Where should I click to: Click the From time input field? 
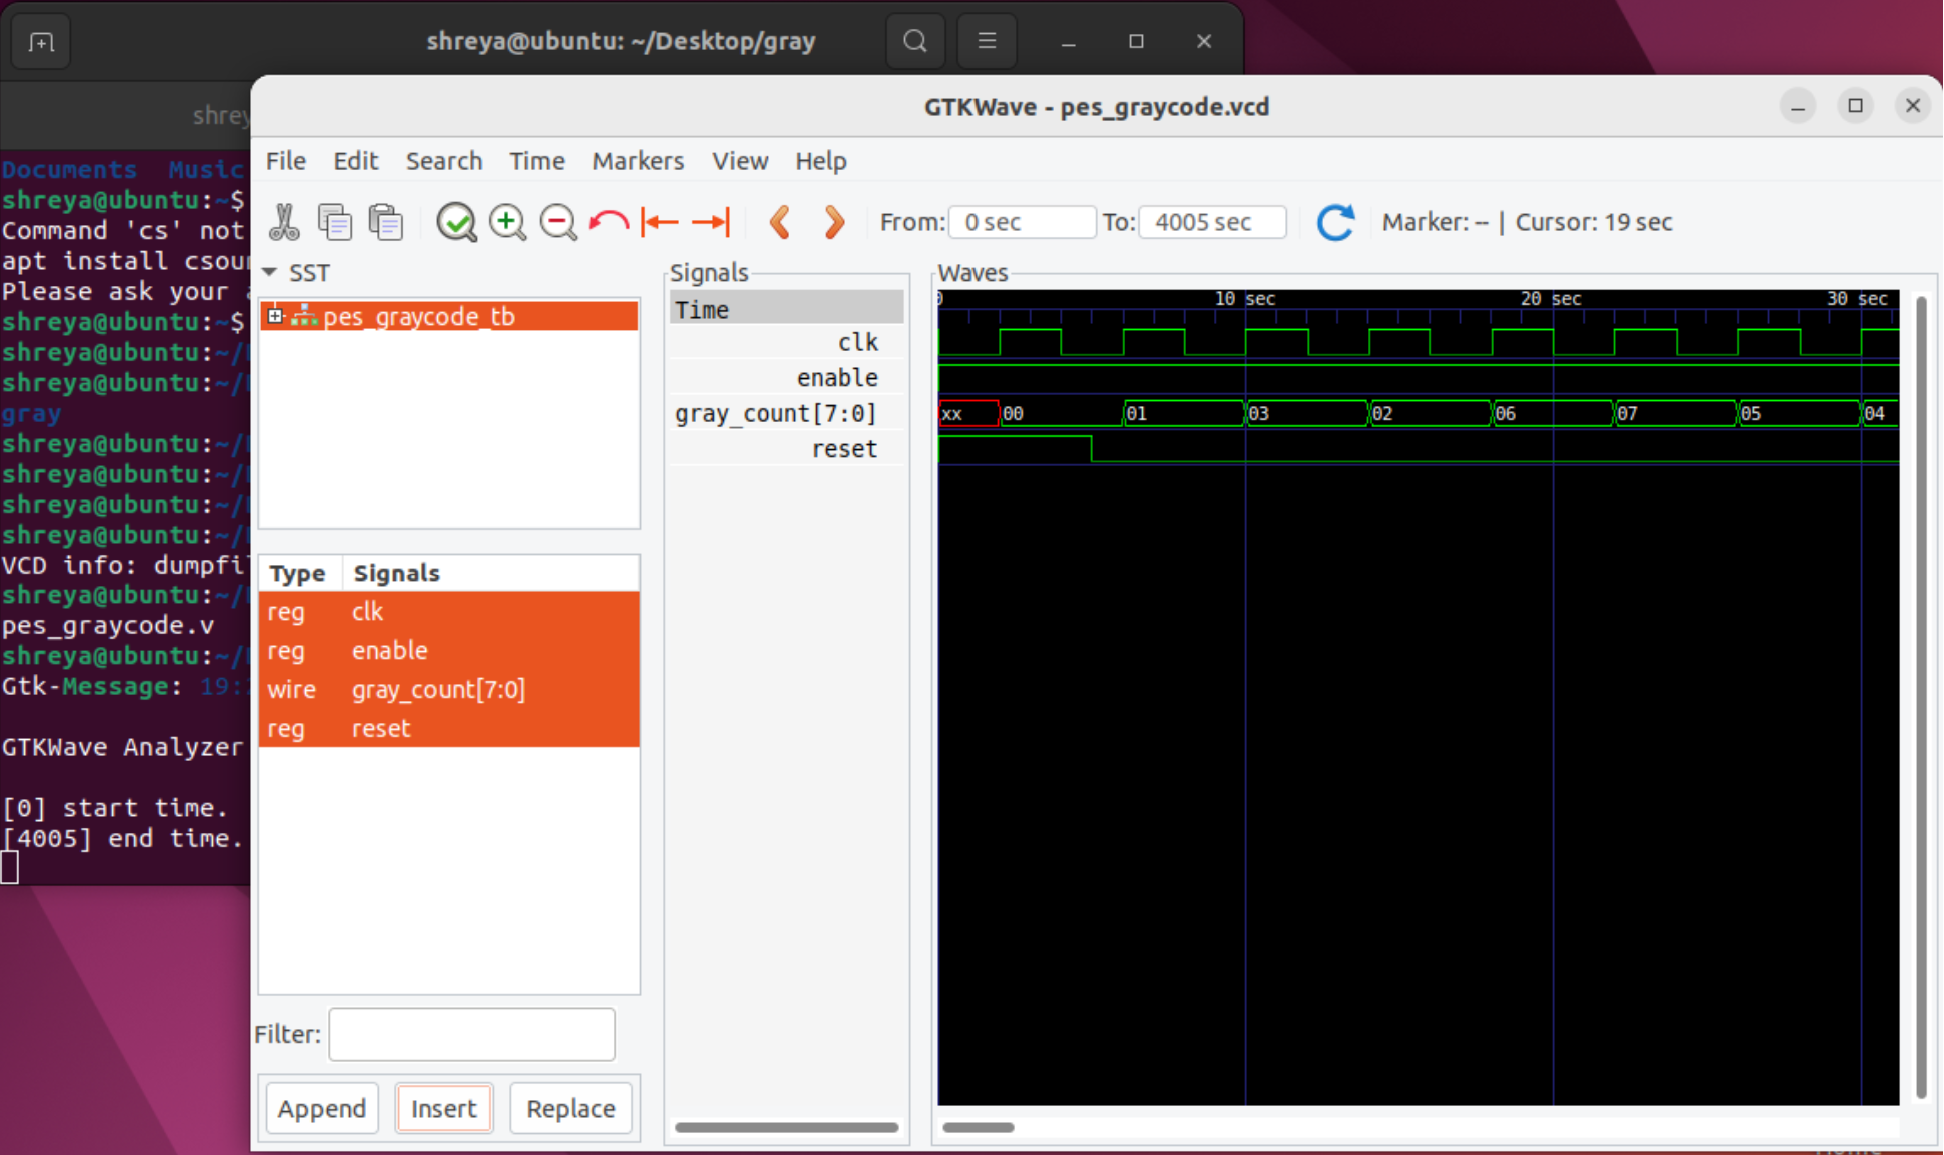(1021, 222)
